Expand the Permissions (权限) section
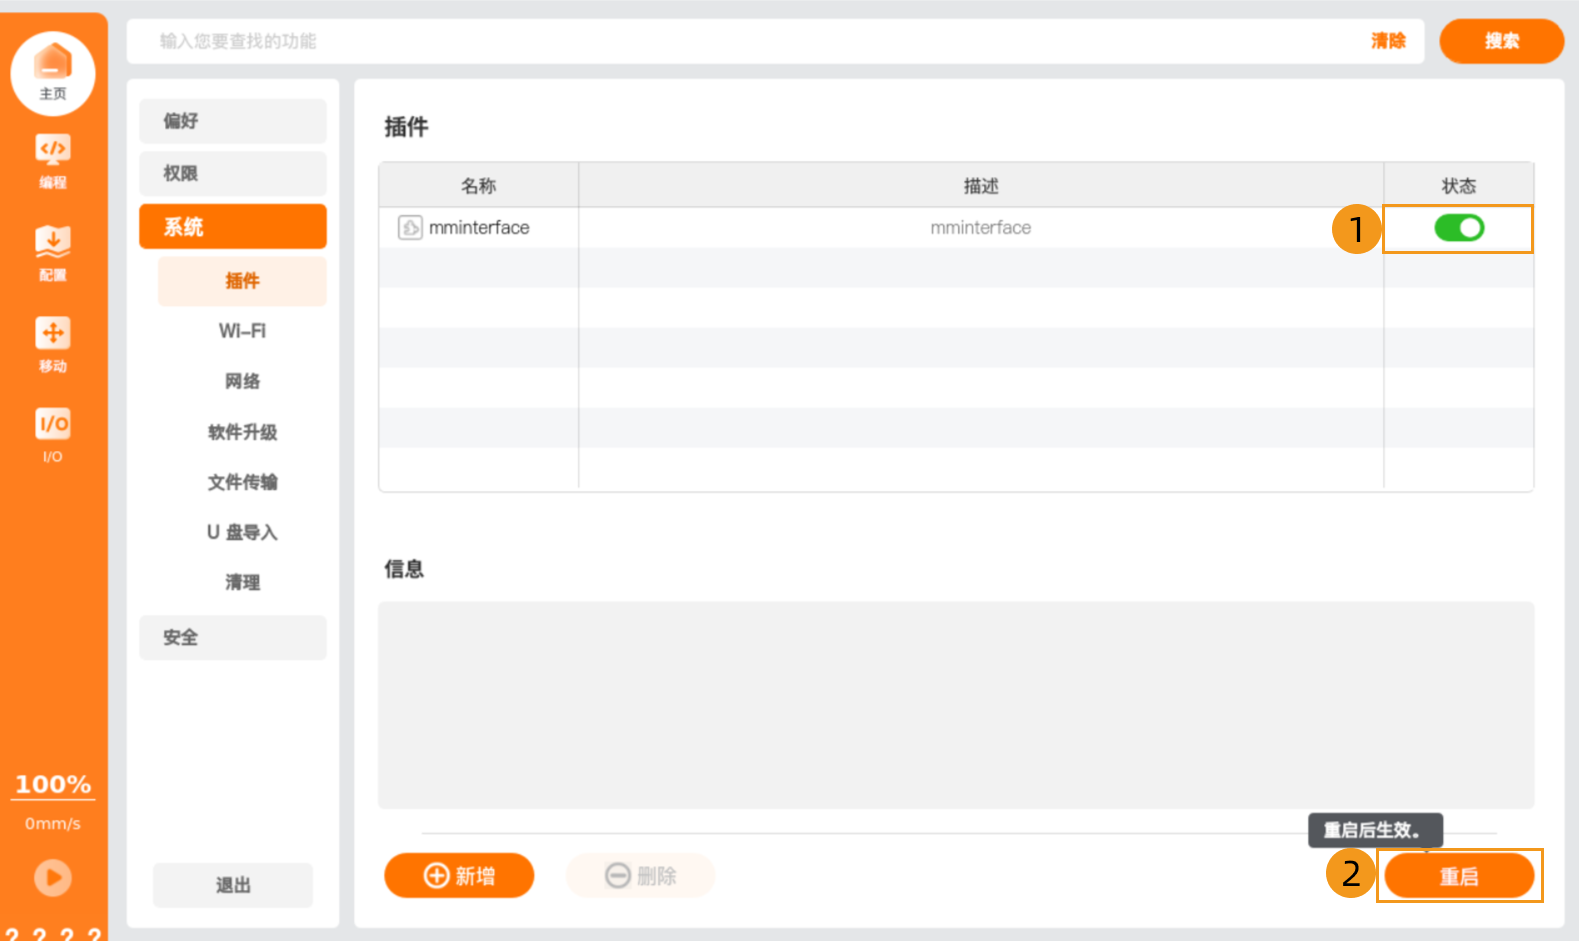This screenshot has height=941, width=1579. pos(232,173)
